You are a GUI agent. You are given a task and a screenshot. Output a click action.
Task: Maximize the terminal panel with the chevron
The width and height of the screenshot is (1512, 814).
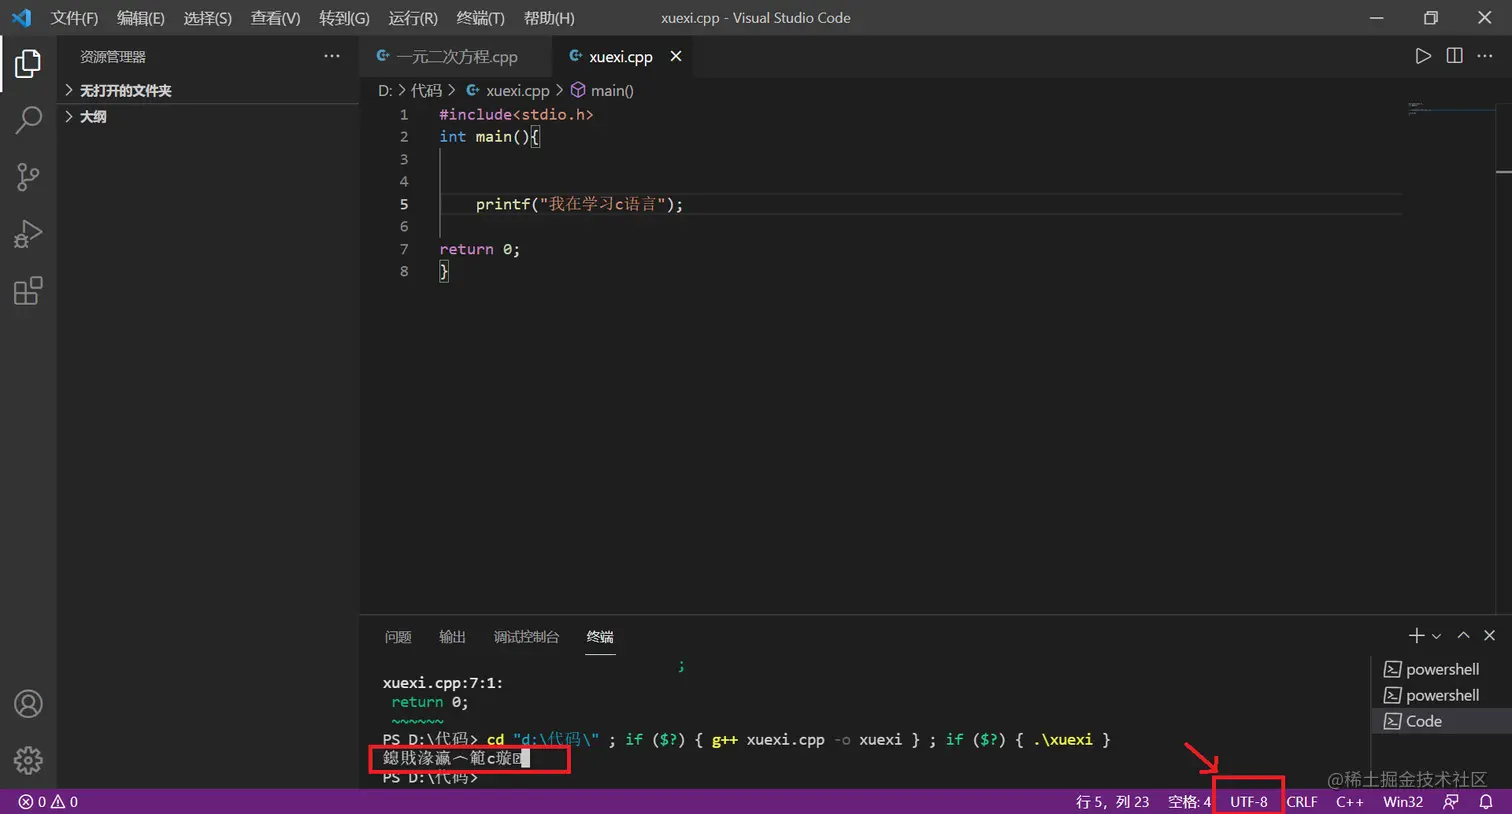1462,635
